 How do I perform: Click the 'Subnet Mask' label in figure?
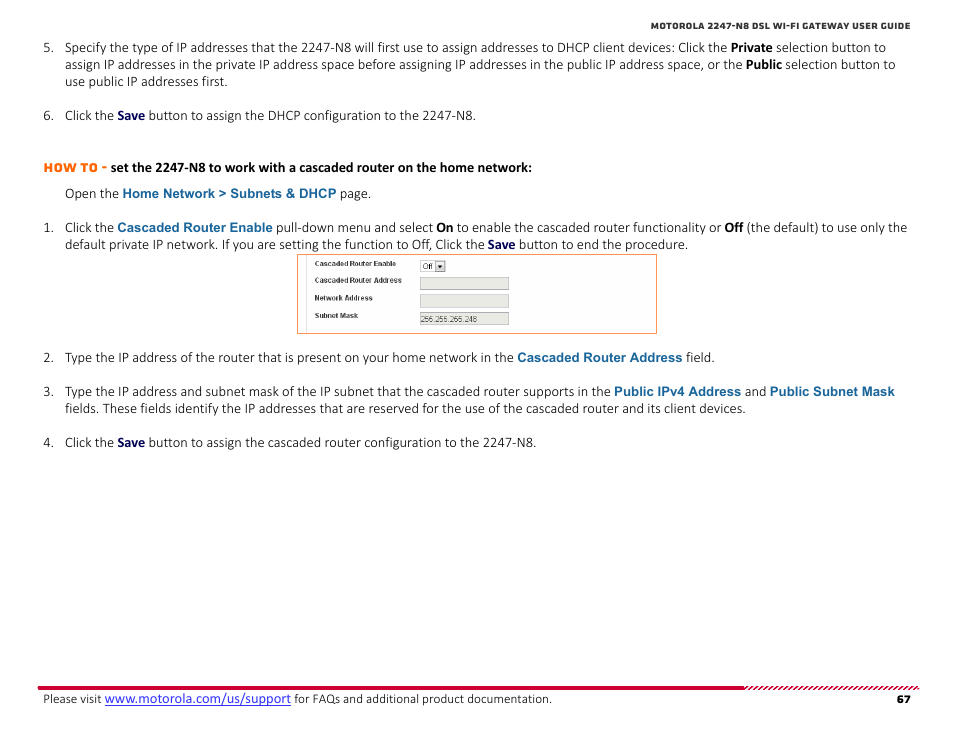coord(336,316)
